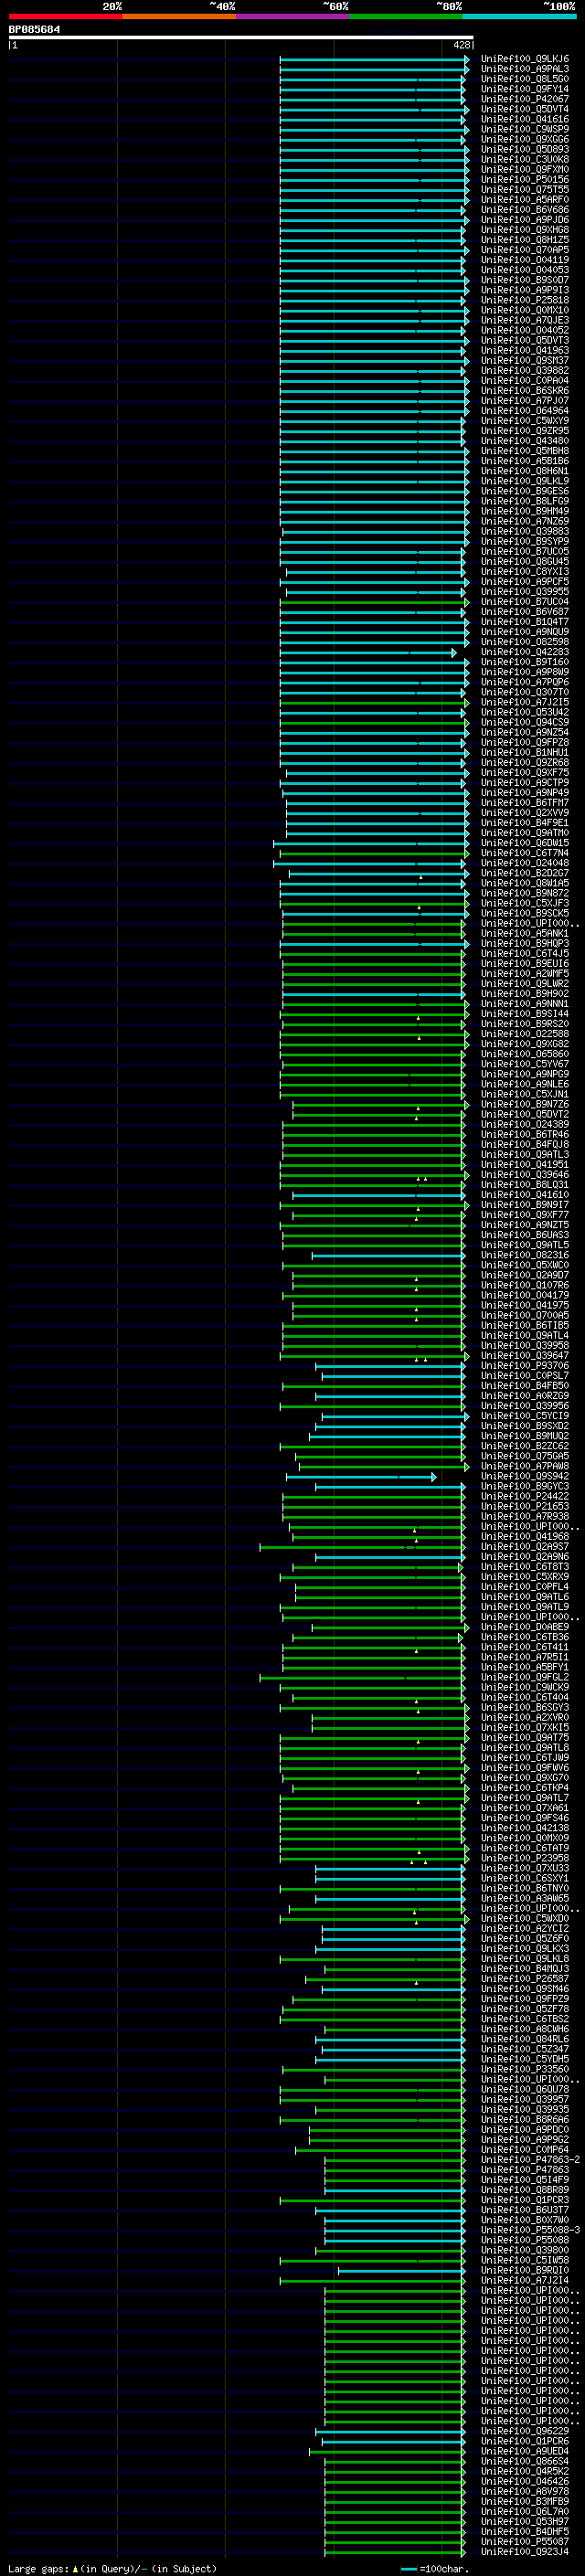Click the alignment bar for Q5D893
The width and height of the screenshot is (585, 2576).
374,149
